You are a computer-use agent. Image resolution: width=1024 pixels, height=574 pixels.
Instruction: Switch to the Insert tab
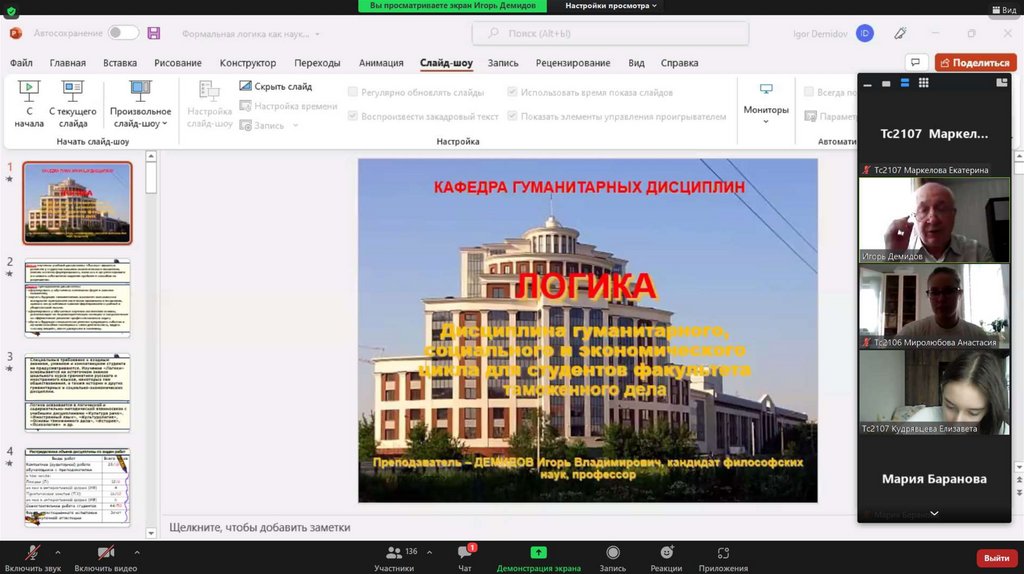point(120,63)
